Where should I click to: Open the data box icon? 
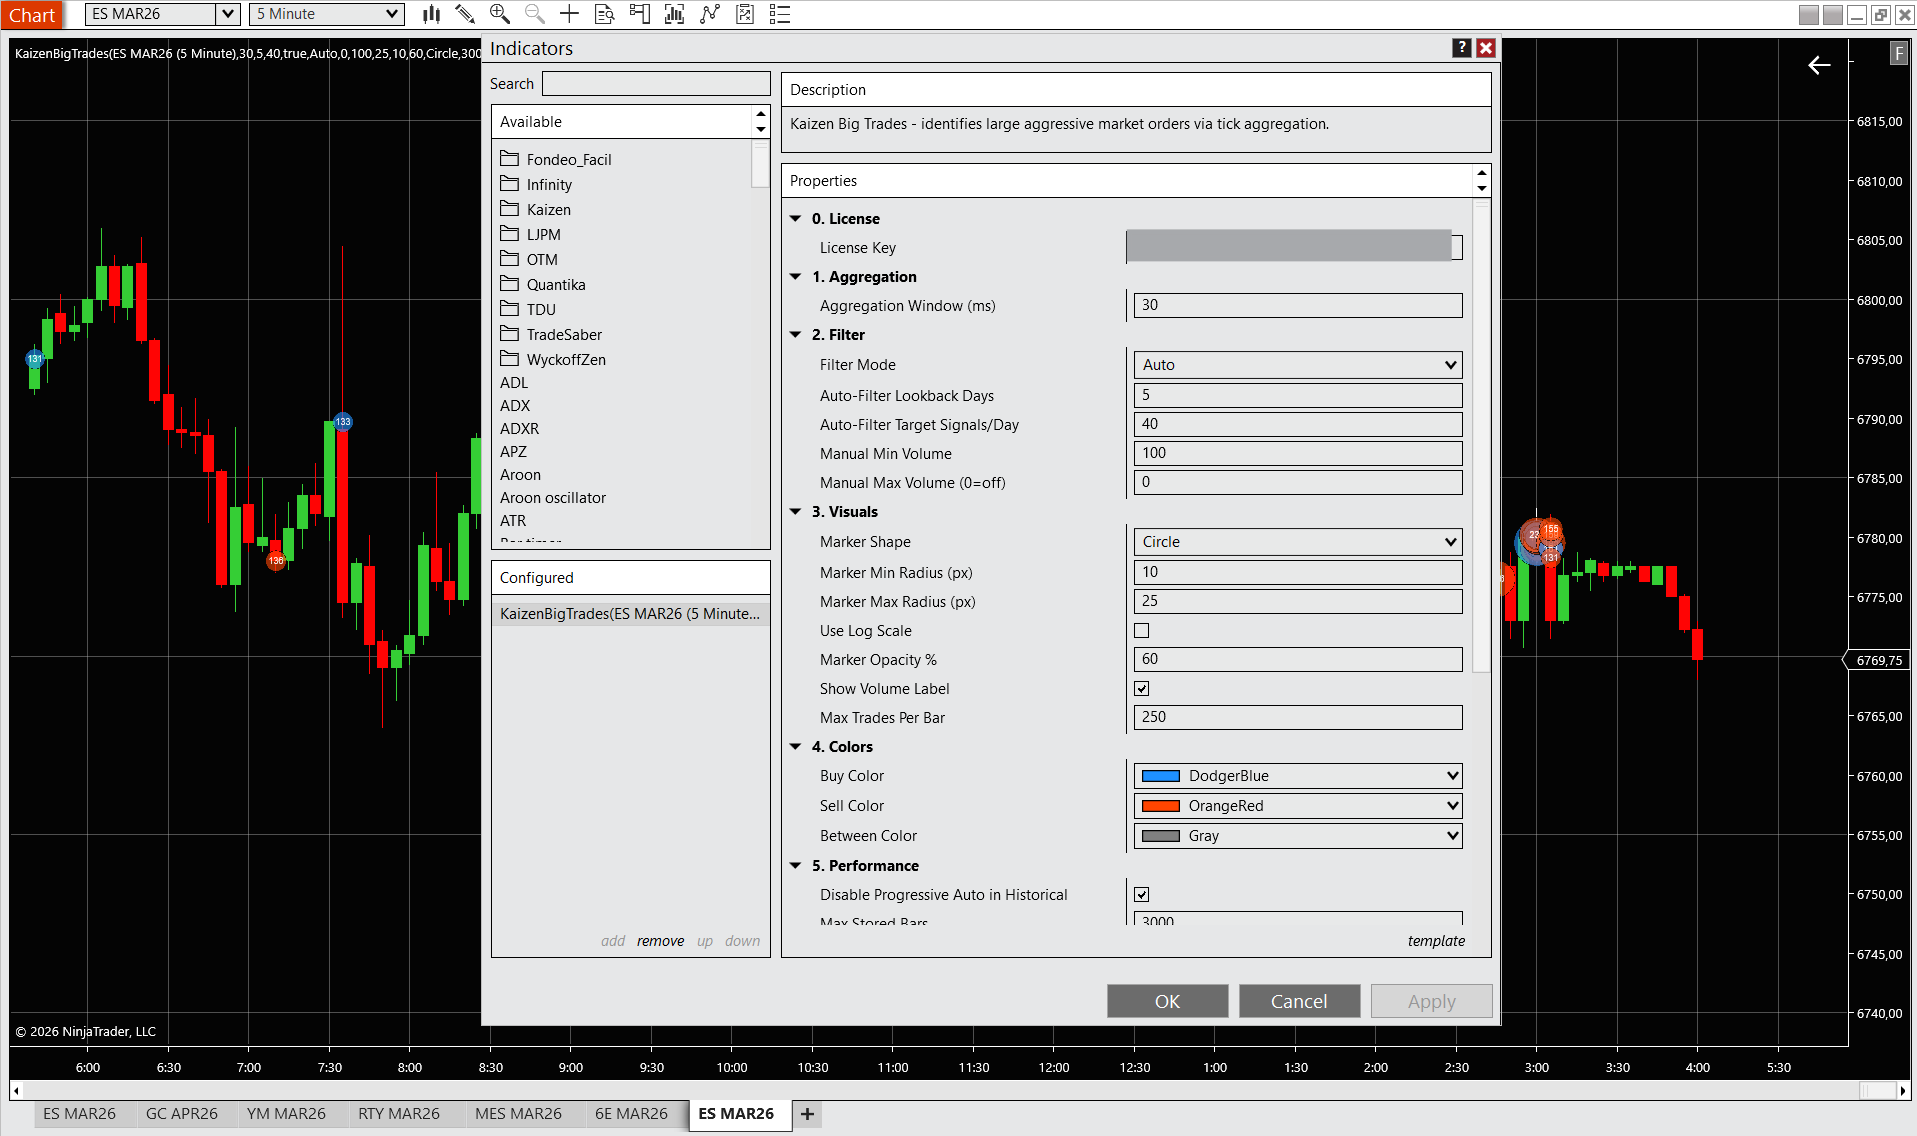click(x=604, y=14)
